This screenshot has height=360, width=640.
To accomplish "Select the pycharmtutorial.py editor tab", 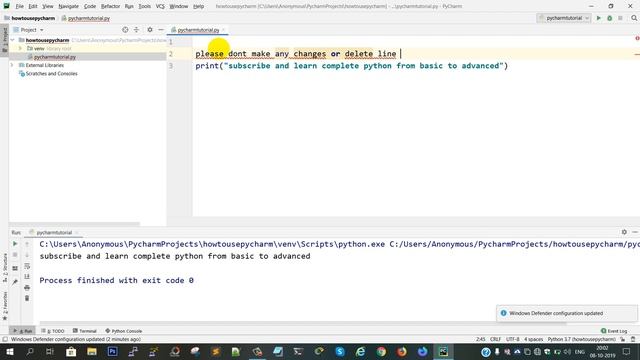I will (x=198, y=30).
